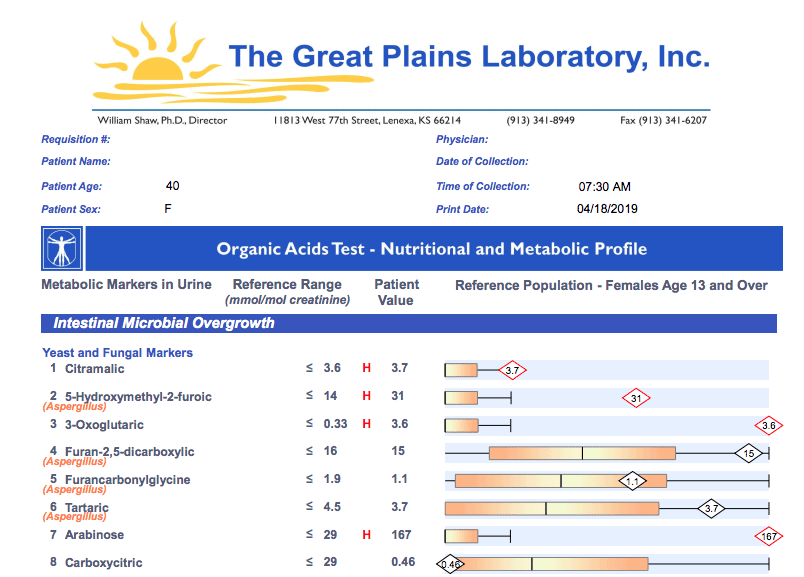This screenshot has width=804, height=577.
Task: Click the Reference Population column header
Action: 611,285
